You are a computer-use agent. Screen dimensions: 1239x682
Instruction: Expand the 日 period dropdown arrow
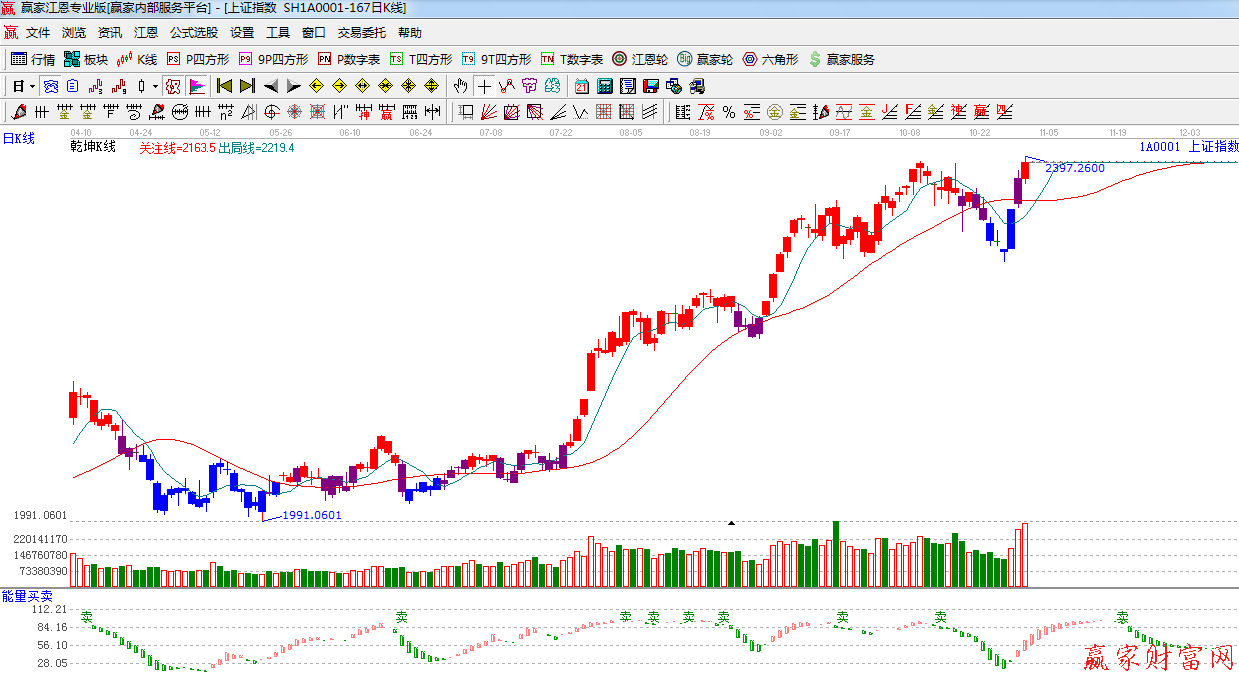pyautogui.click(x=32, y=86)
